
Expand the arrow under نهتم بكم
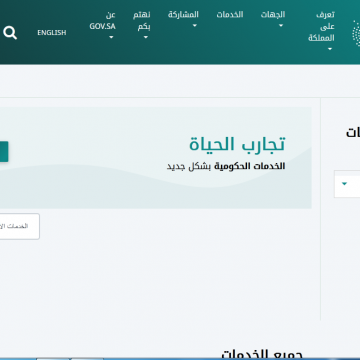146,37
